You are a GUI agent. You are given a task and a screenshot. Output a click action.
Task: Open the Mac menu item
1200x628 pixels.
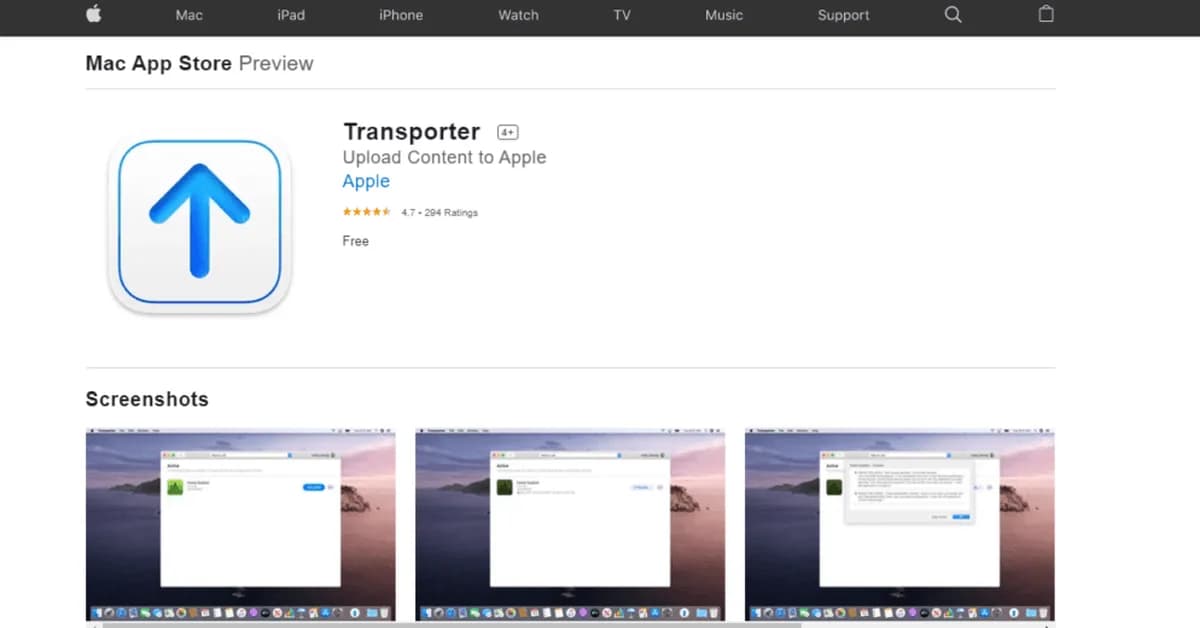(x=189, y=15)
